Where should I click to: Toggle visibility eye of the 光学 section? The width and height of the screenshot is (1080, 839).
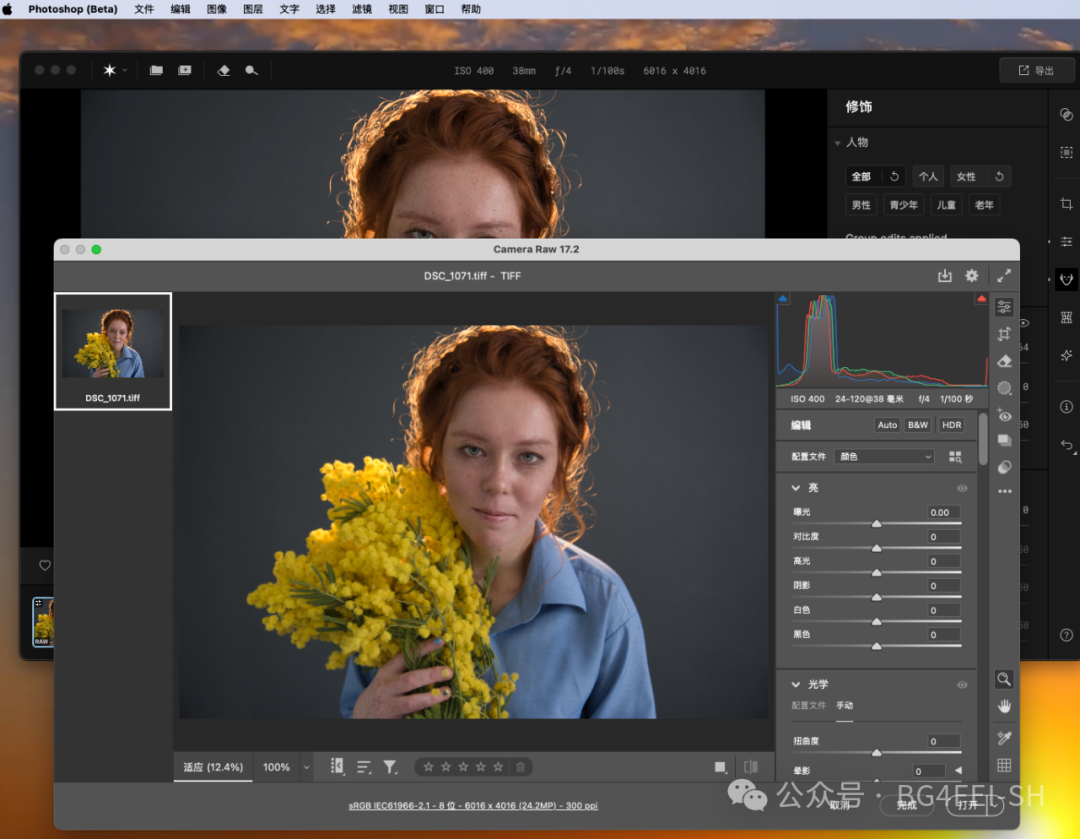[x=962, y=685]
